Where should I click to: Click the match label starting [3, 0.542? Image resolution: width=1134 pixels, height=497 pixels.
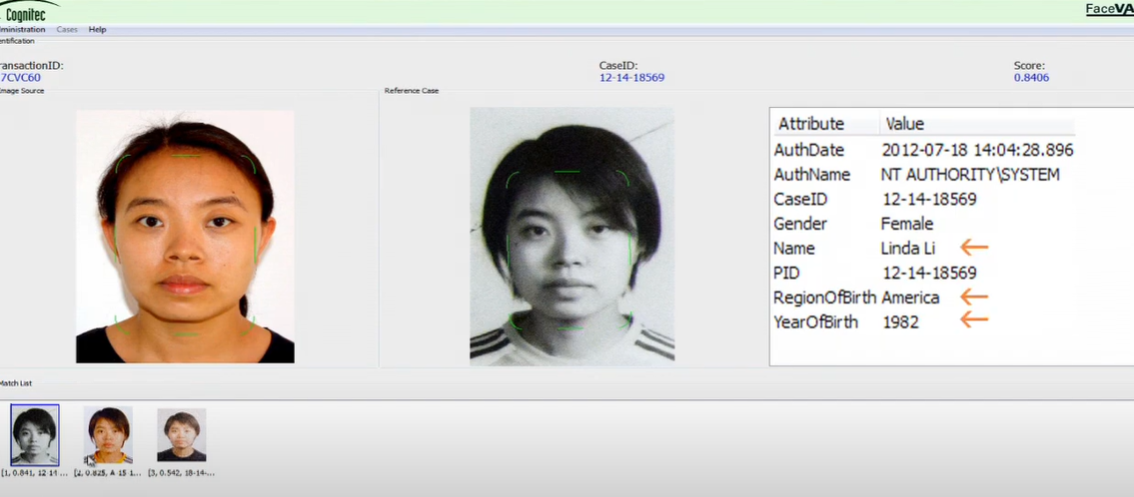(181, 472)
